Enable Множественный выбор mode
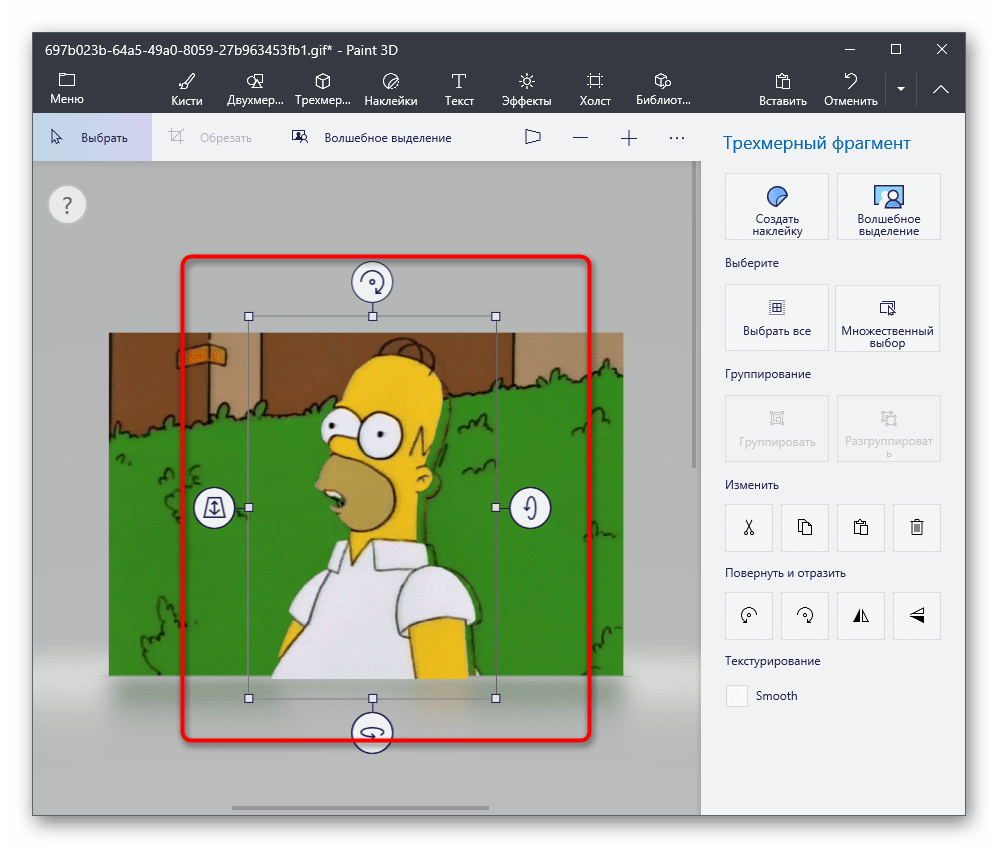 pos(887,318)
